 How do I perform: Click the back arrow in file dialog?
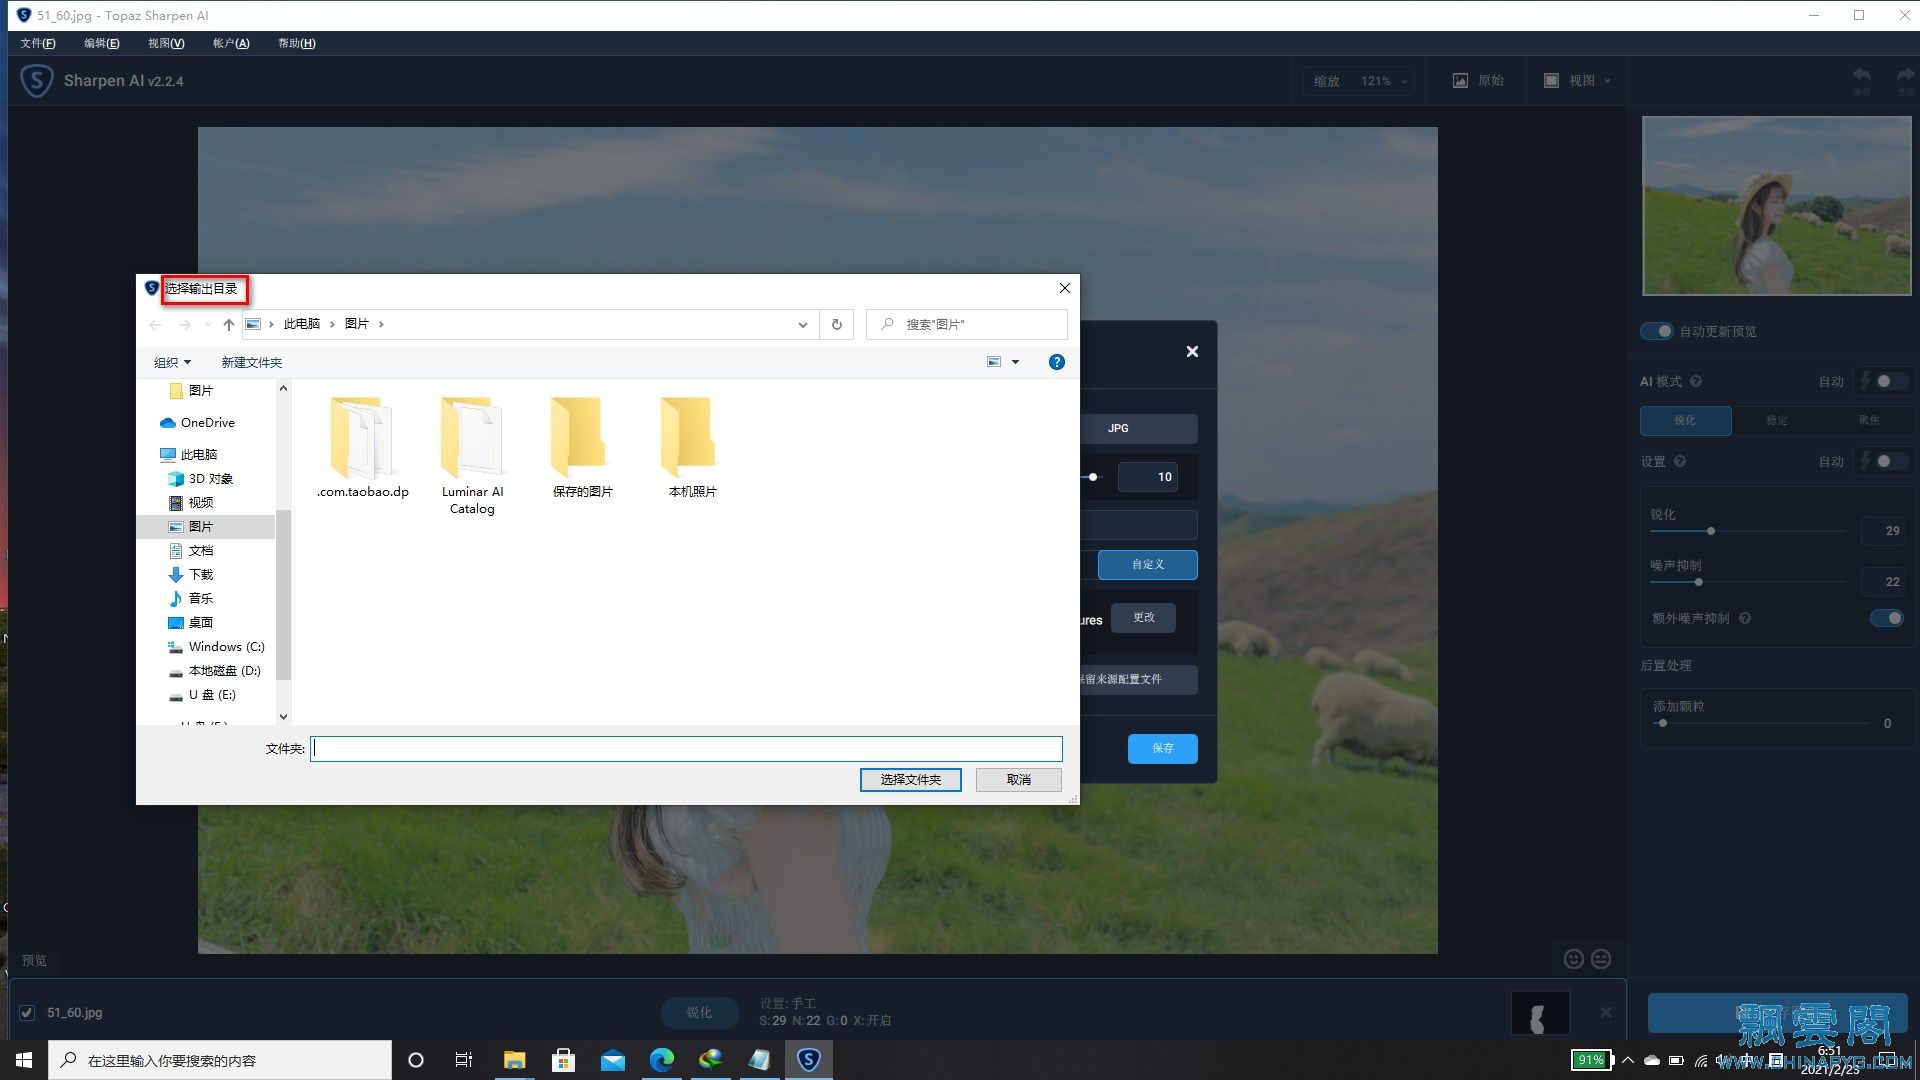(x=155, y=324)
